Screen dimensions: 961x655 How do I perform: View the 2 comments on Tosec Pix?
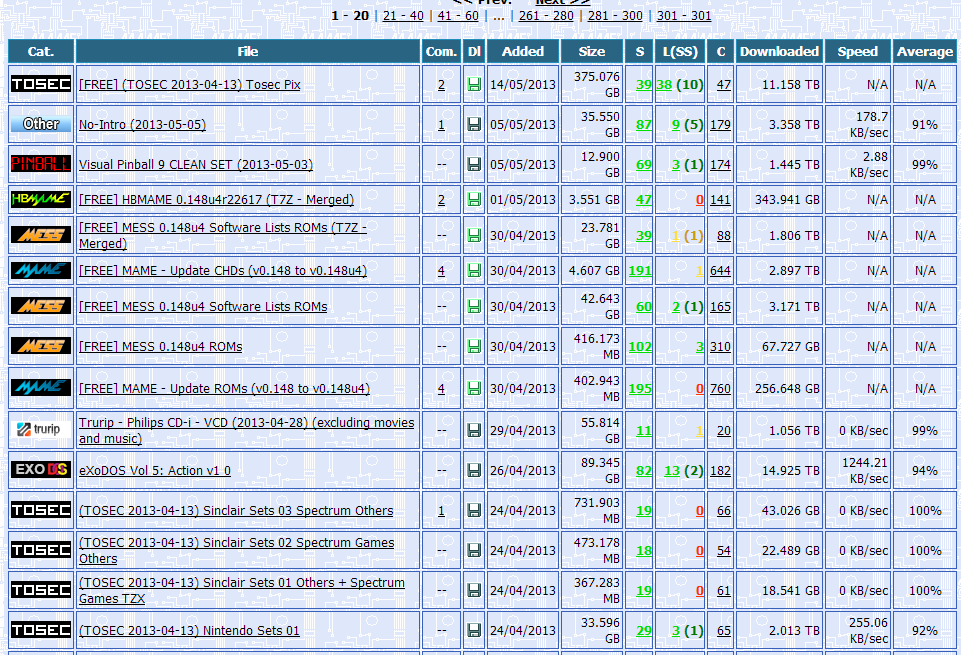tap(441, 85)
